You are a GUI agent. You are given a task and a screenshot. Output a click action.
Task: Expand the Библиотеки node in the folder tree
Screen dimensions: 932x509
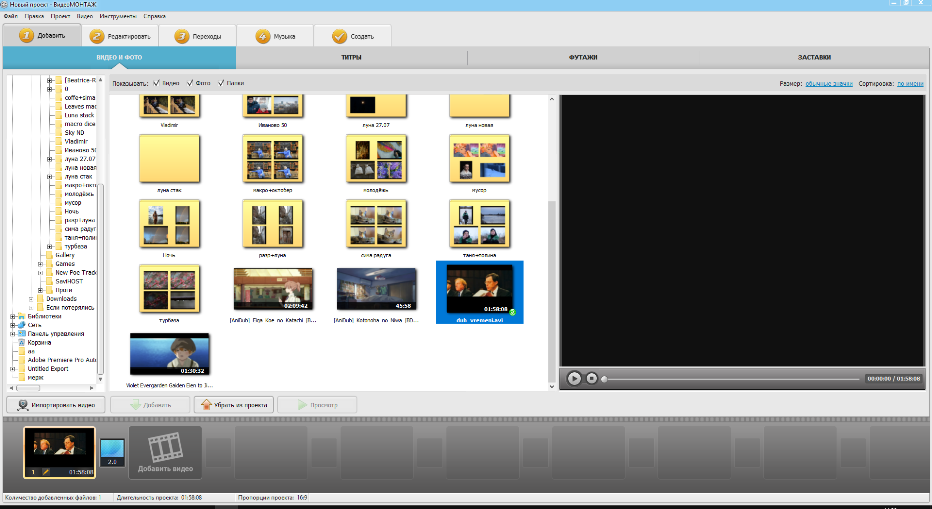[x=13, y=316]
